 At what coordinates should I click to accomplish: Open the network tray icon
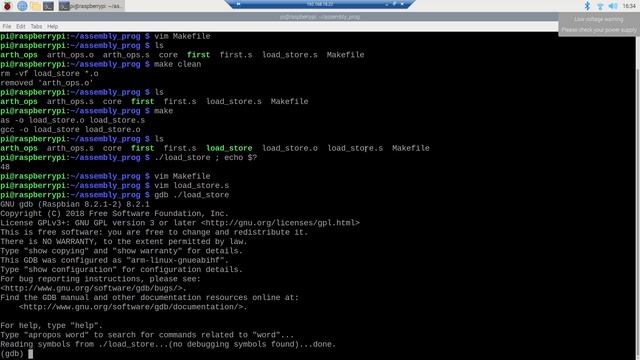tap(600, 6)
